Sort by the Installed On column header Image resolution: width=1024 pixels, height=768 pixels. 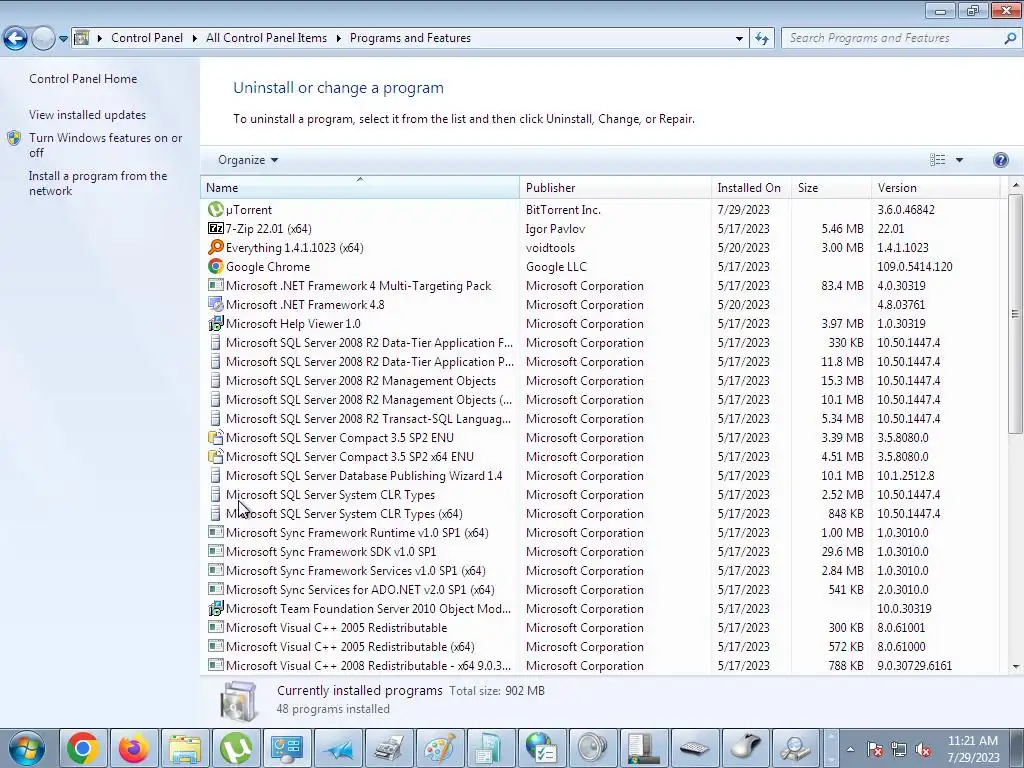coord(752,187)
